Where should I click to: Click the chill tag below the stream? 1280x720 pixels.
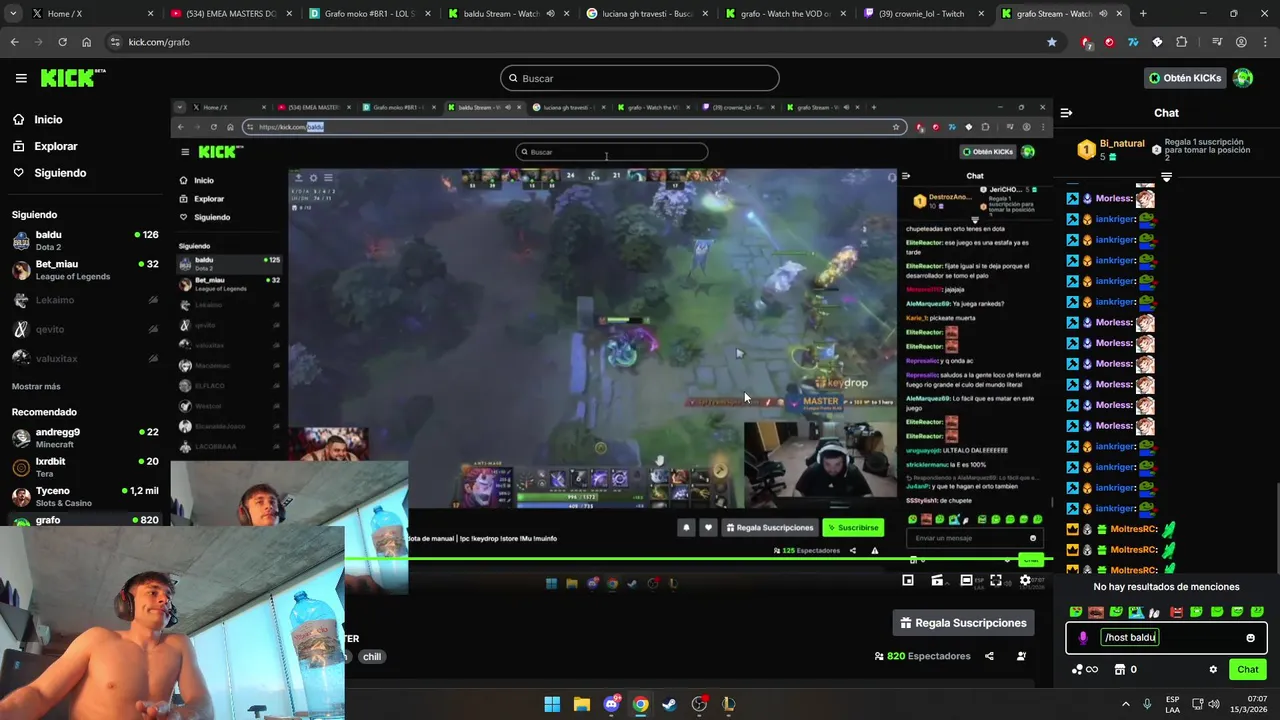click(372, 657)
